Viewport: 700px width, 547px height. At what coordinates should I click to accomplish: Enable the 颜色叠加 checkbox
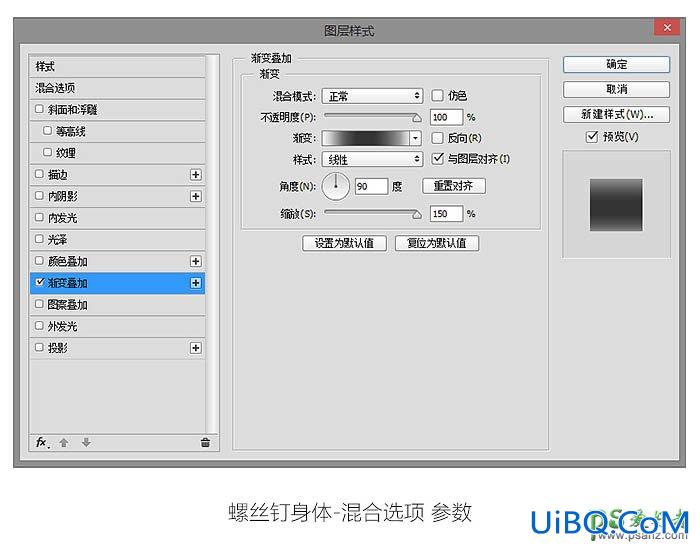pyautogui.click(x=39, y=260)
